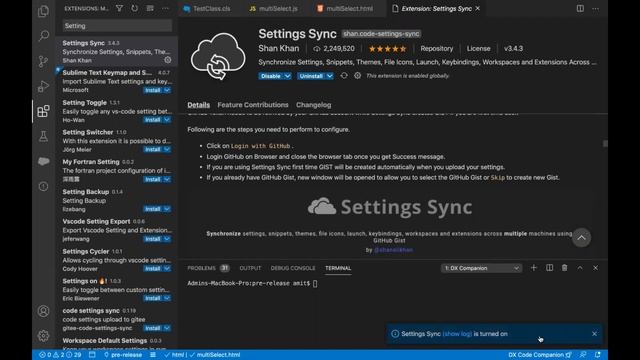Expand Install options for Setting Toggle
The image size is (640, 360).
point(167,120)
